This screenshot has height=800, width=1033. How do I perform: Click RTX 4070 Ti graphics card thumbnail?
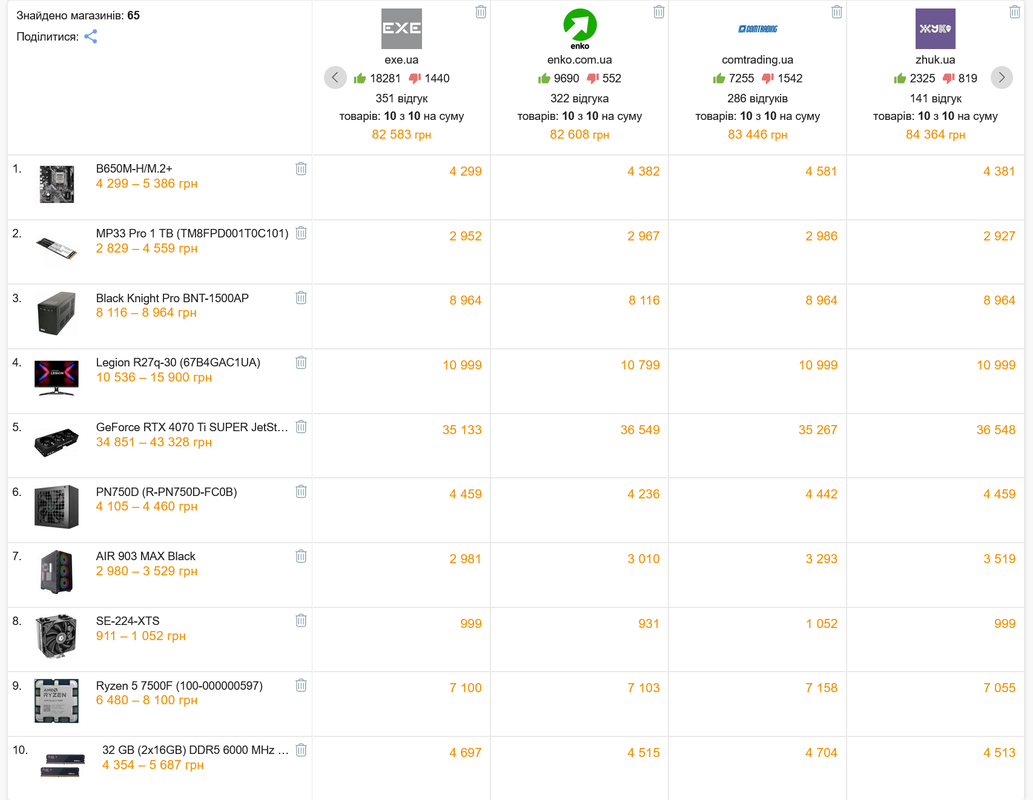(57, 442)
